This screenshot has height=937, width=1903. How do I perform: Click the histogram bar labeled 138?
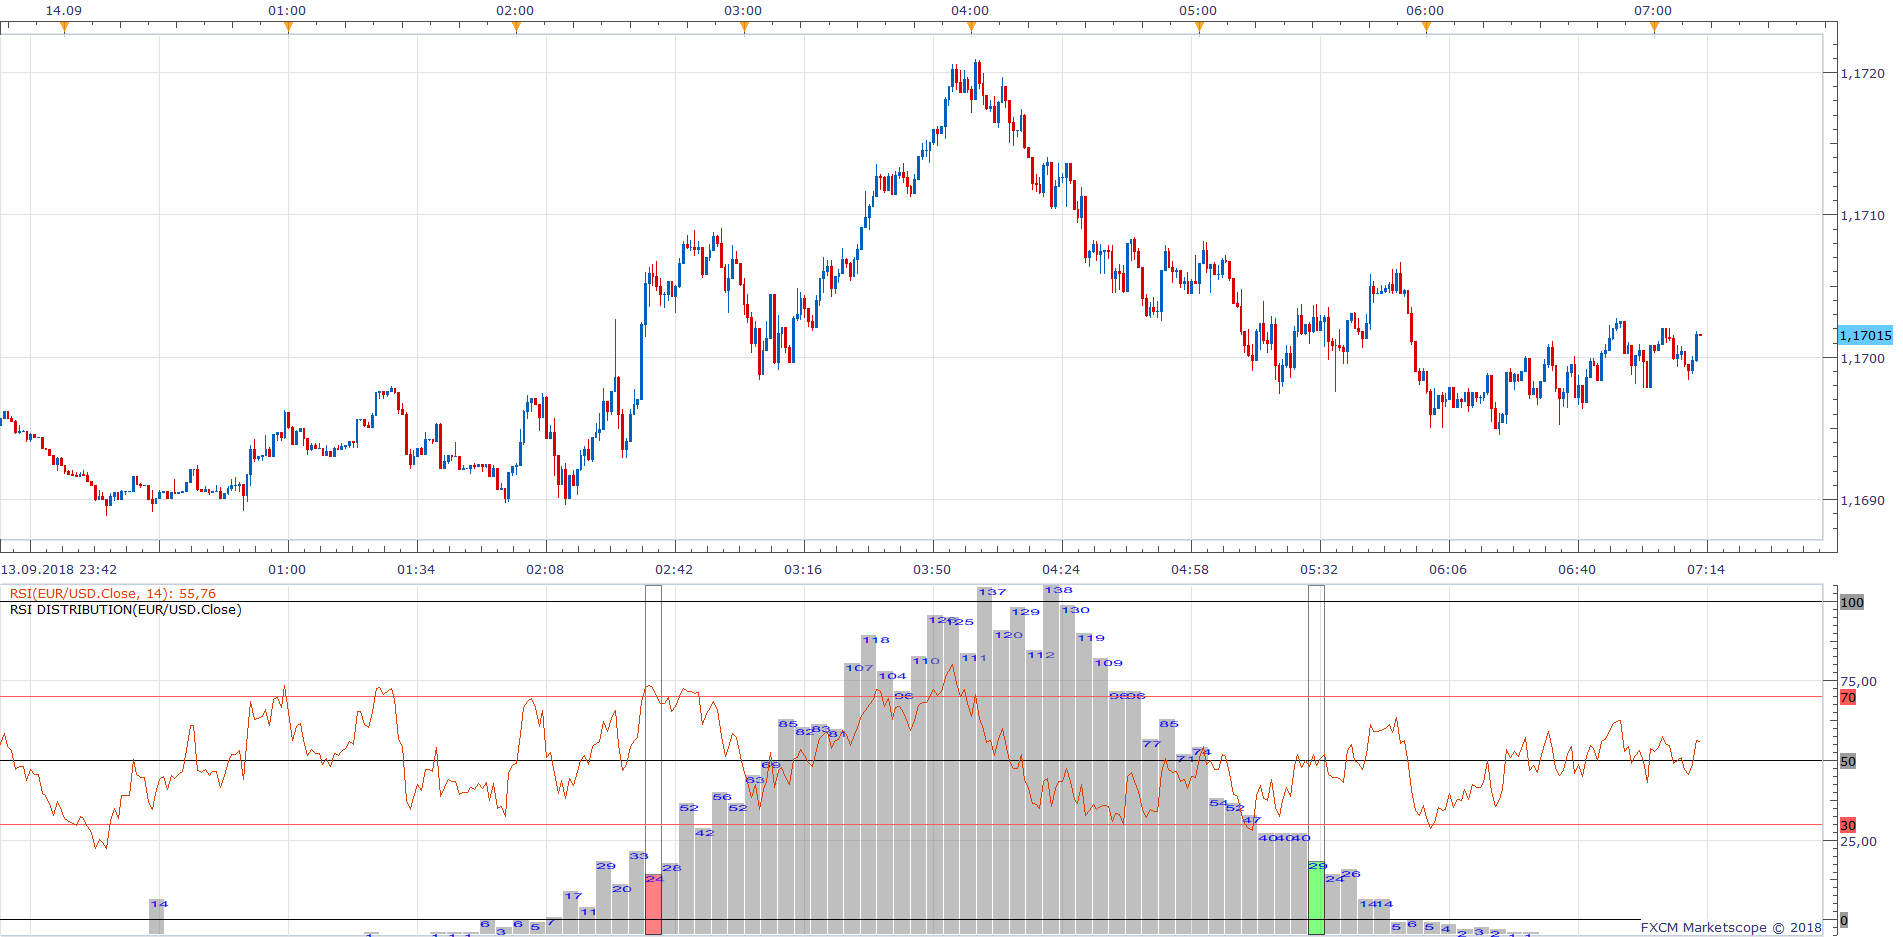coord(1051,761)
